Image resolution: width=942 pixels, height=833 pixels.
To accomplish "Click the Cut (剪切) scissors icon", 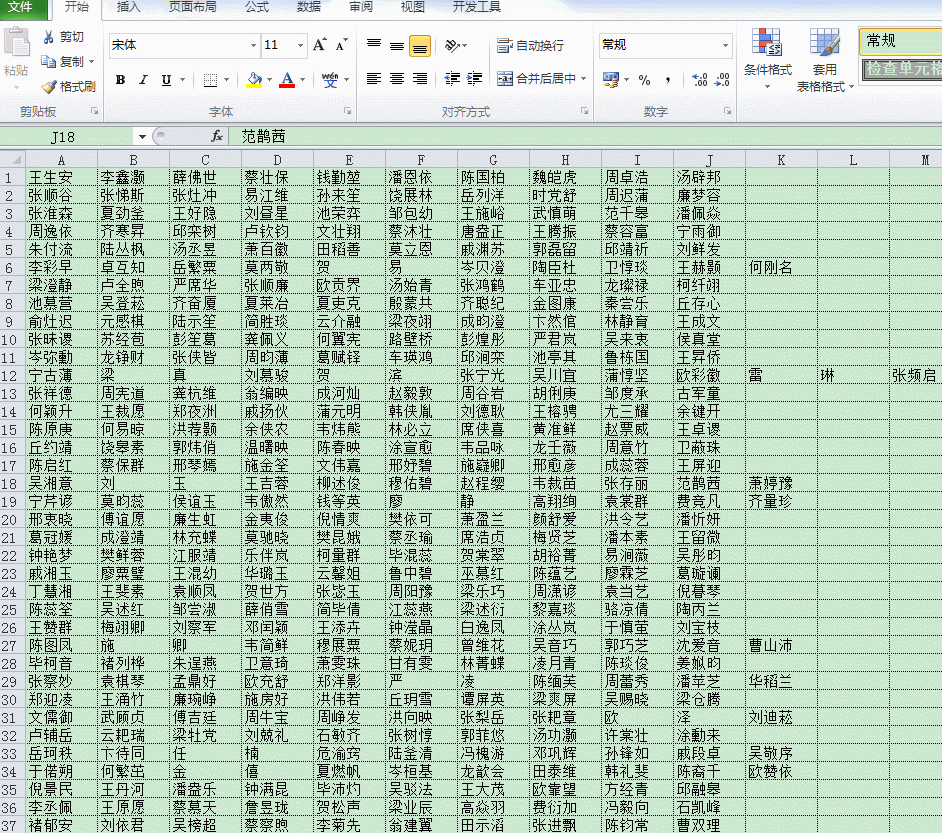I will click(49, 37).
